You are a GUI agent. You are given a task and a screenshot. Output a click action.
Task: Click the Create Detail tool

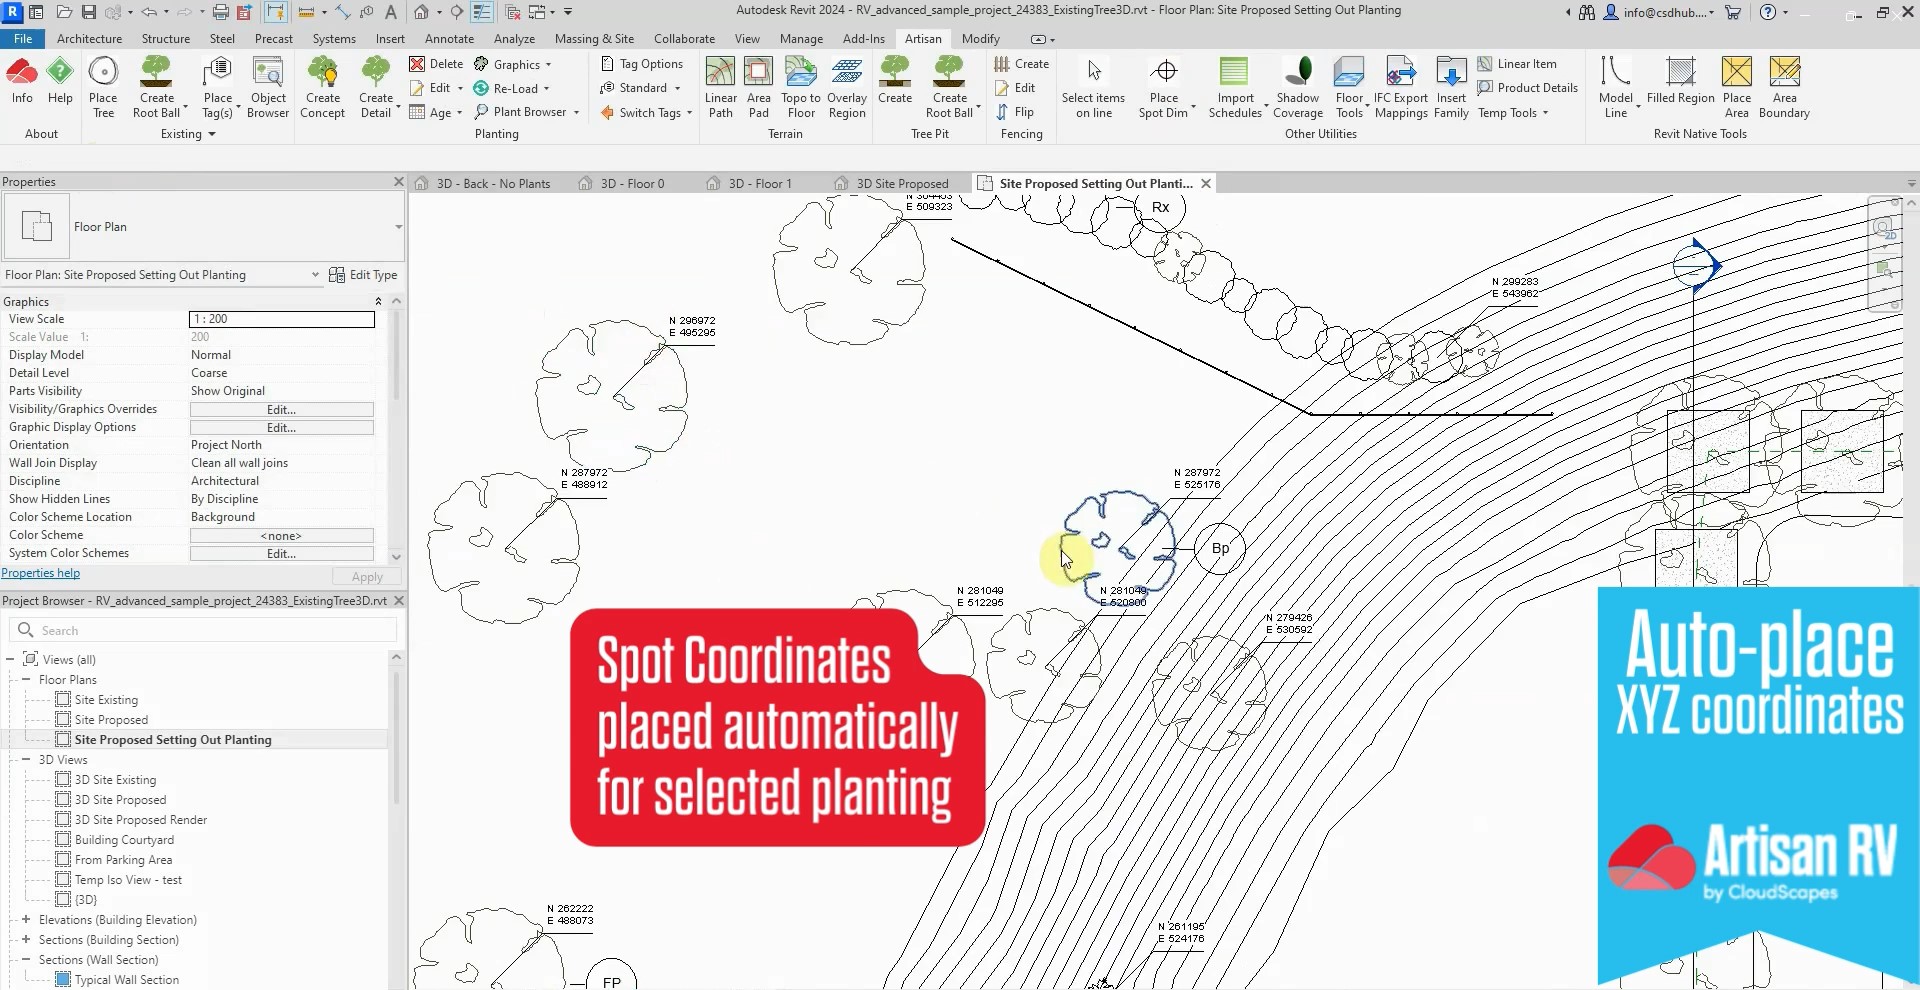point(376,88)
